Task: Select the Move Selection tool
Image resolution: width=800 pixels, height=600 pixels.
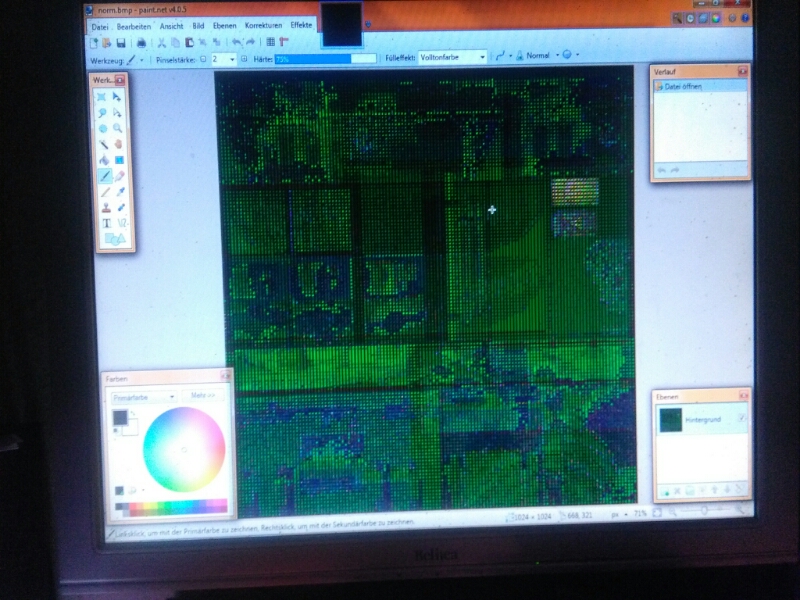Action: (x=118, y=112)
